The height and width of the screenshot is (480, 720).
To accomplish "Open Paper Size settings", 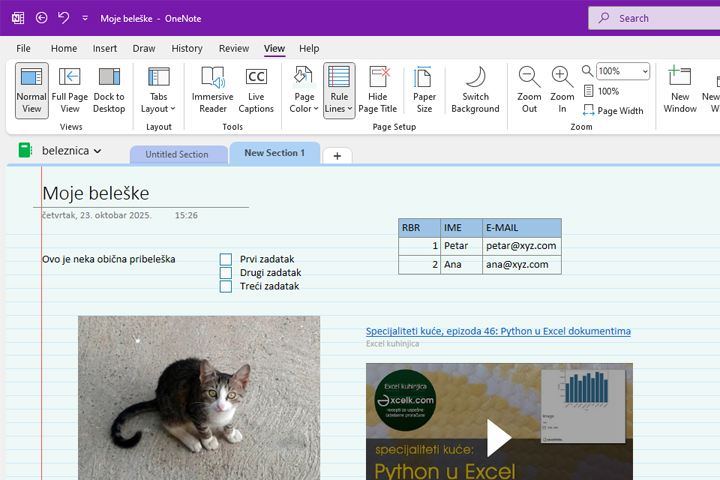I will [424, 90].
